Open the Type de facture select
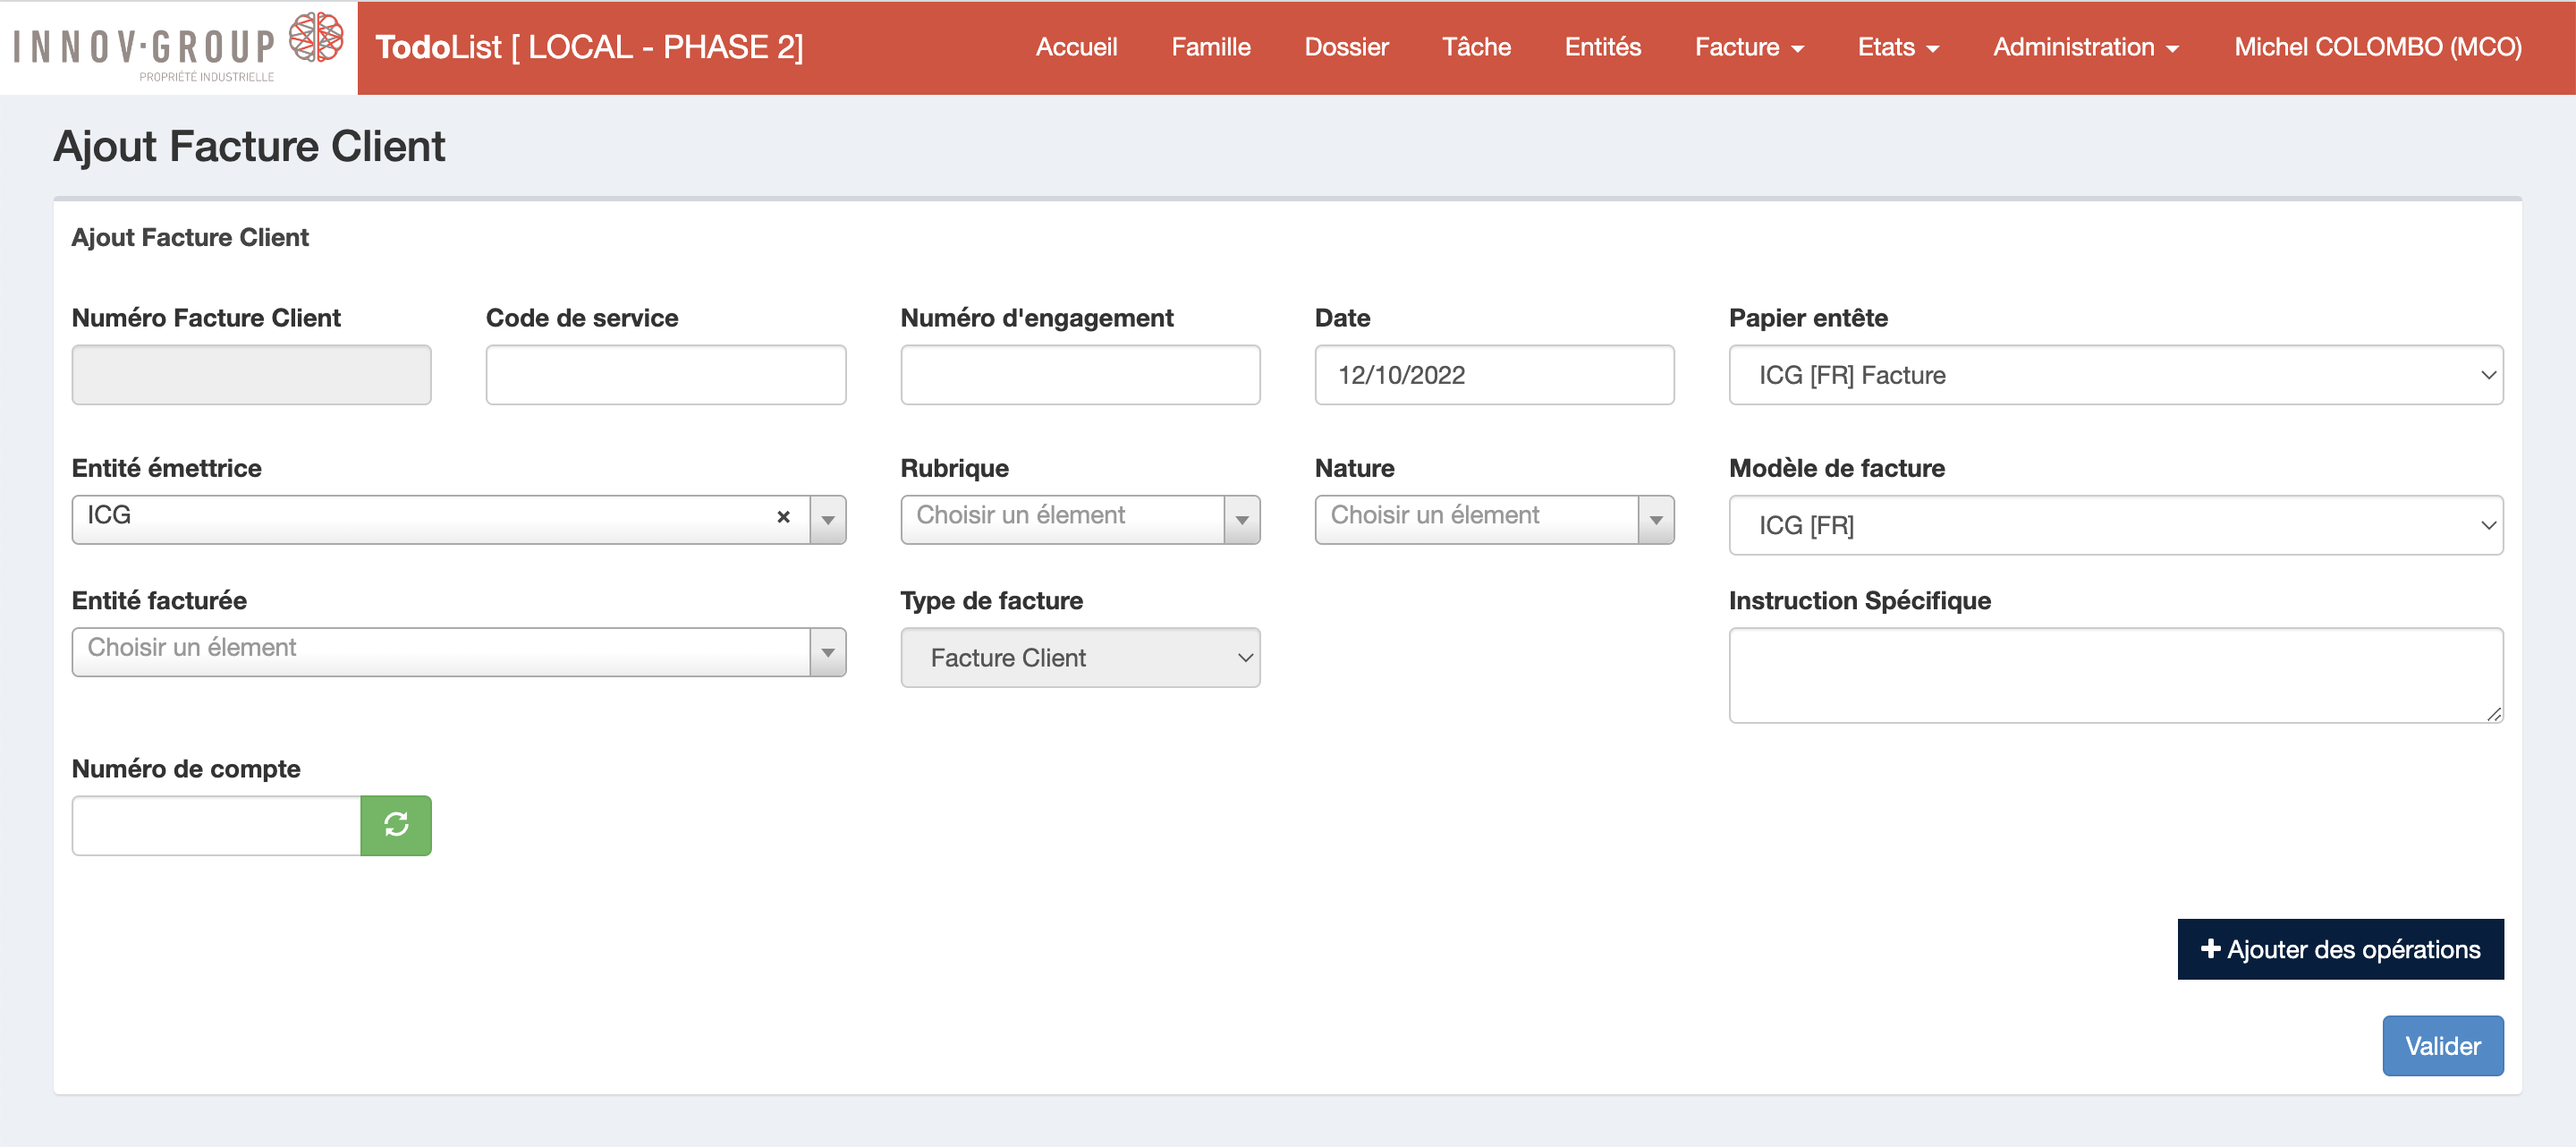Screen dimensions: 2576x1147 pyautogui.click(x=1080, y=658)
